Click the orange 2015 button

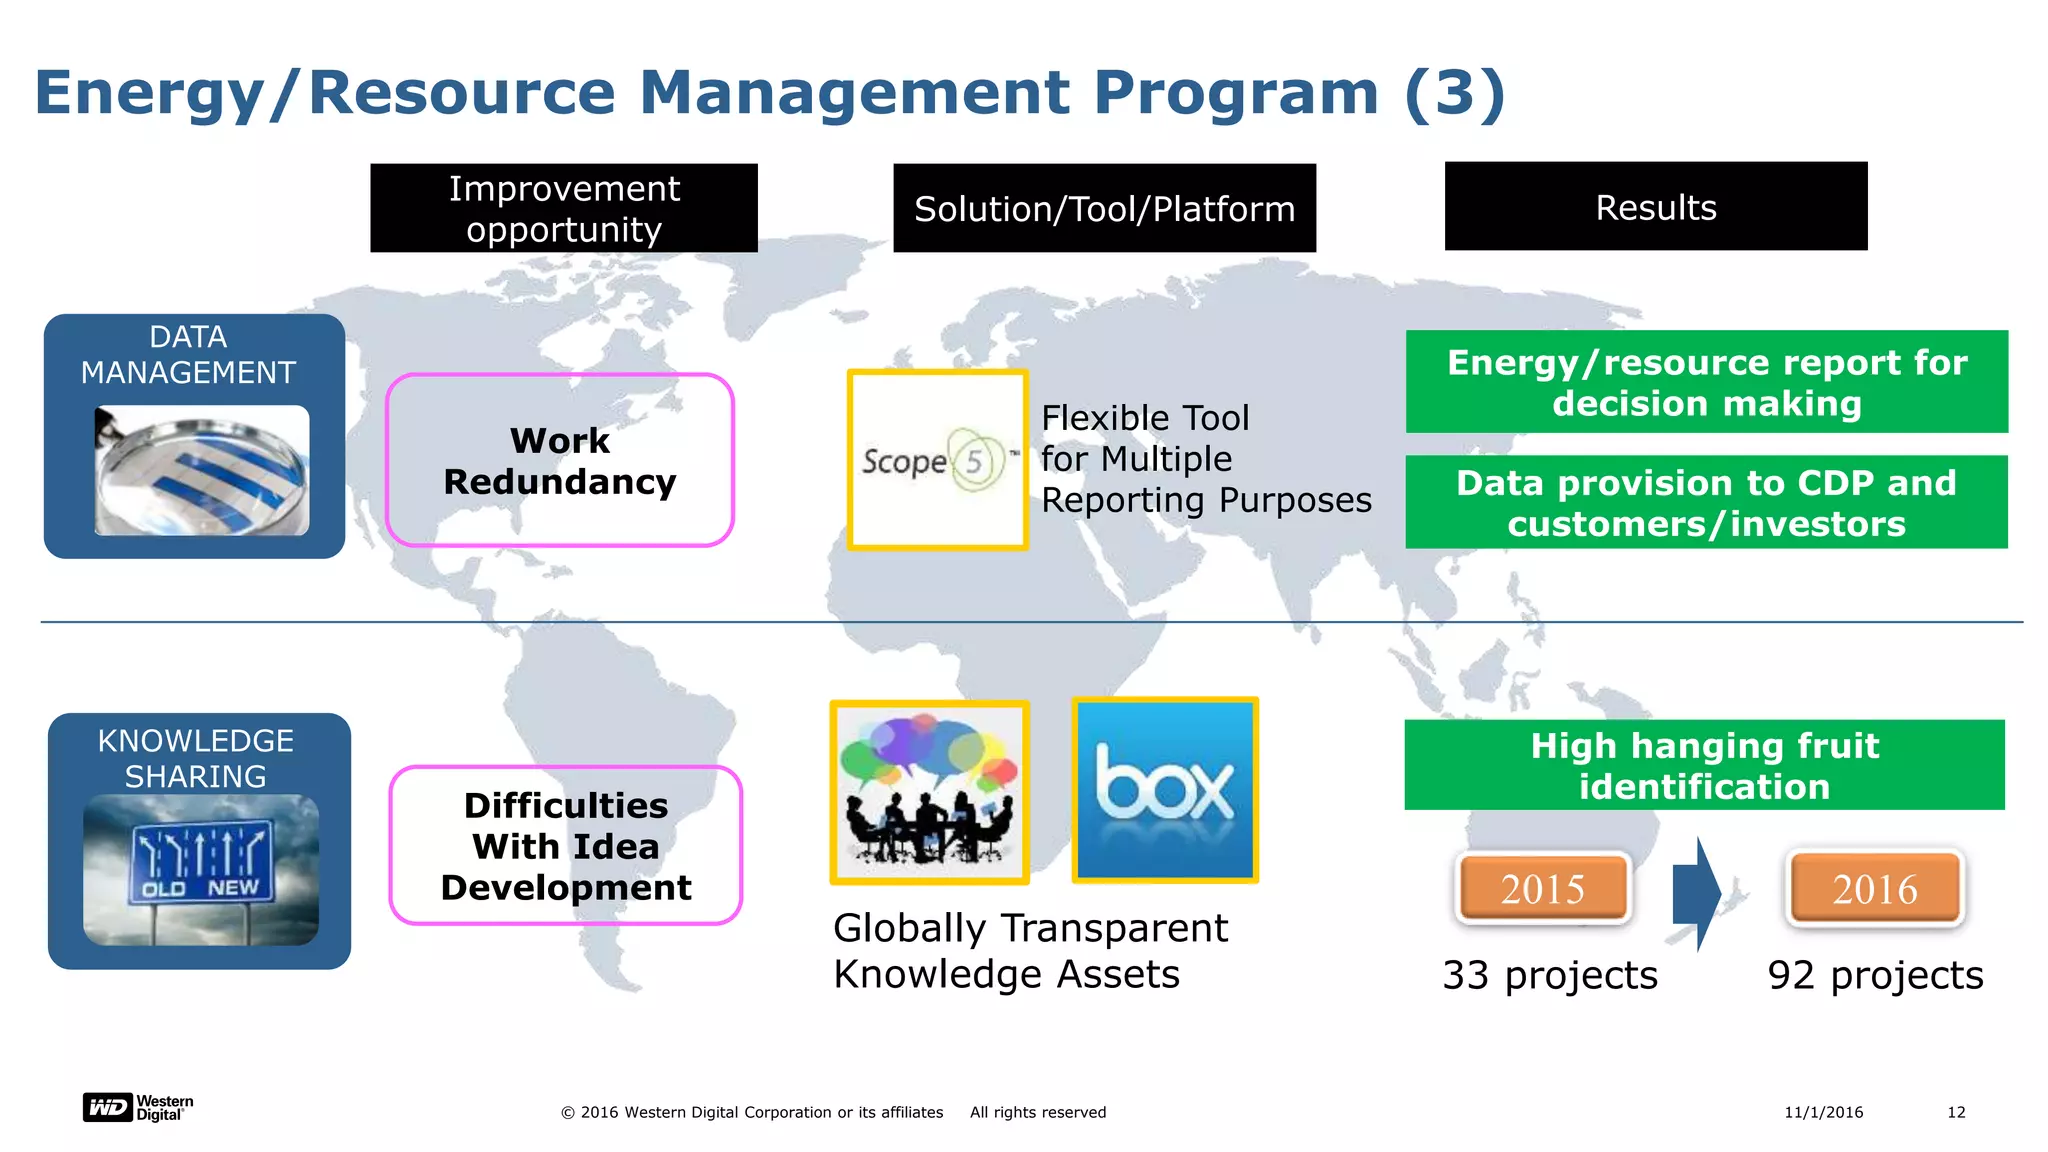point(1543,888)
